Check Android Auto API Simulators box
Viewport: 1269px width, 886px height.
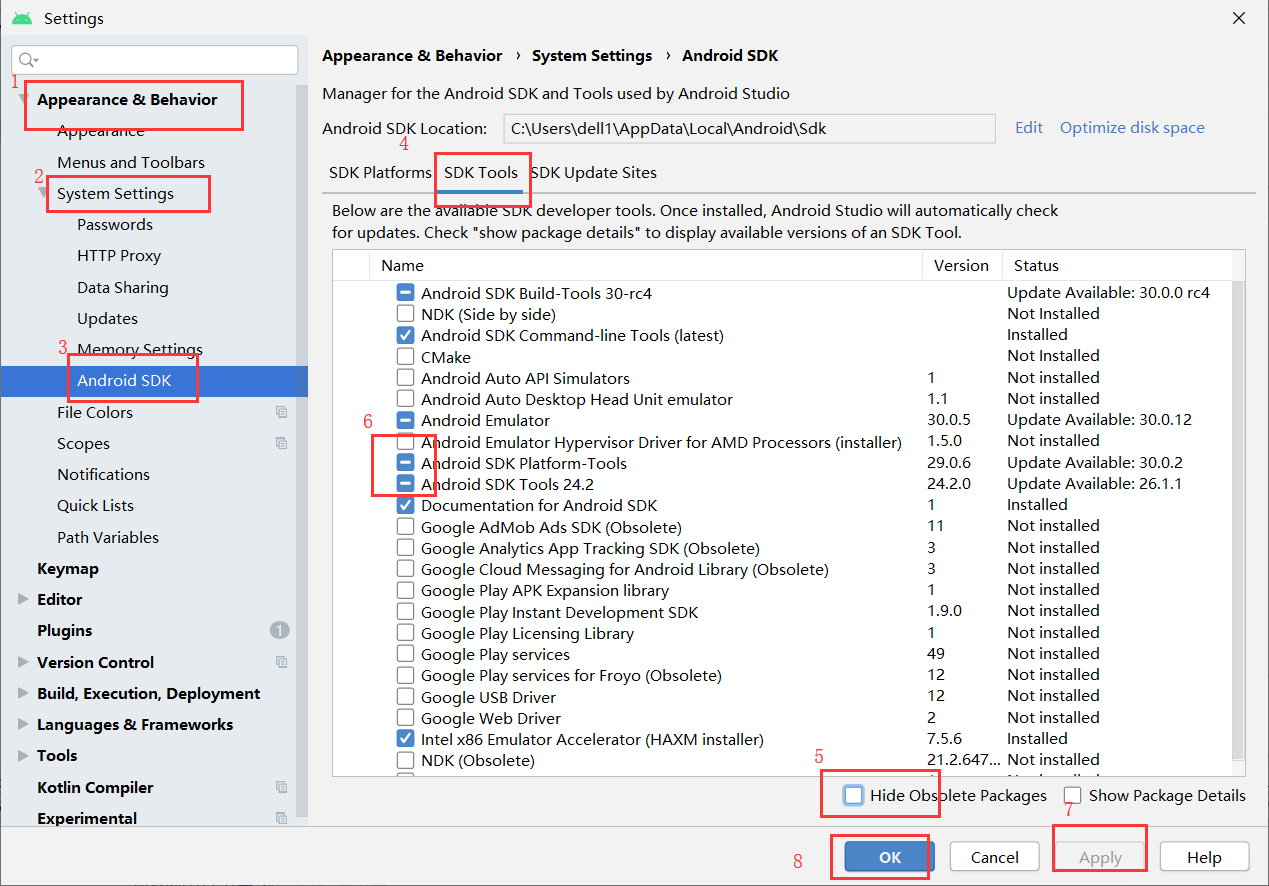tap(405, 378)
